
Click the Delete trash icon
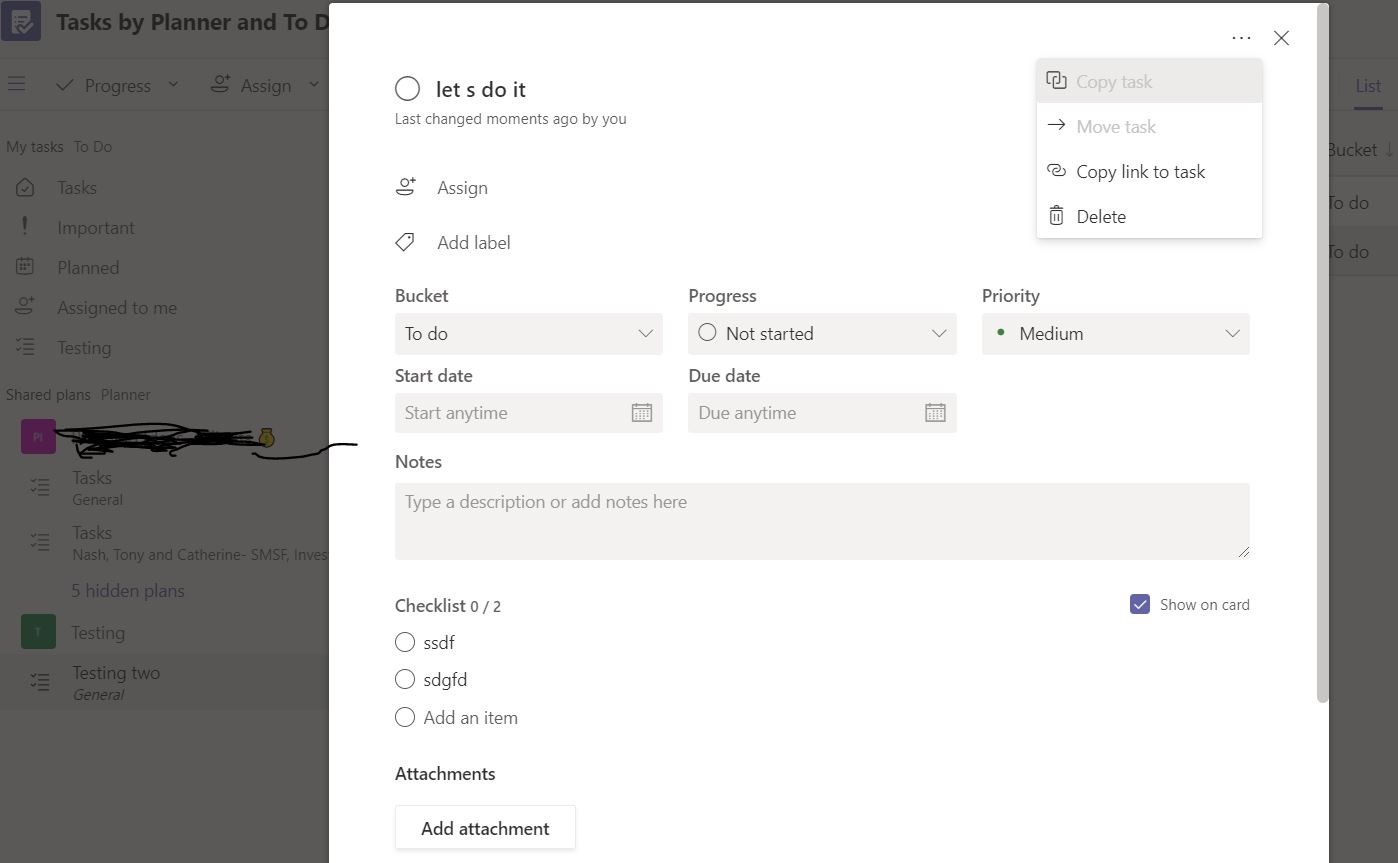[x=1056, y=215]
